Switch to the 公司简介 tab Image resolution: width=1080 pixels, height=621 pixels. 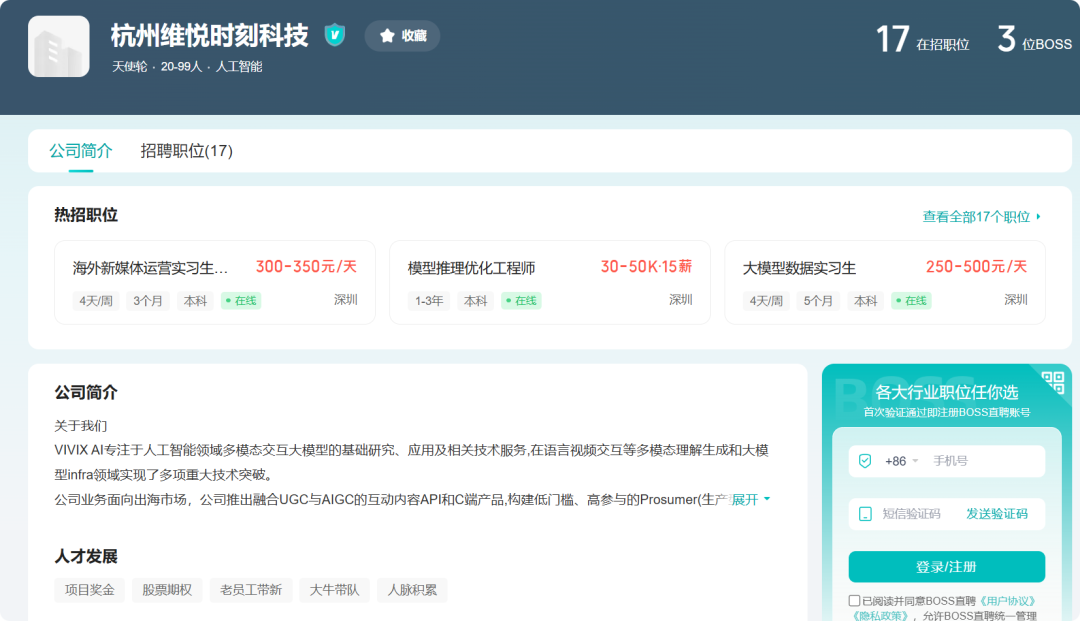[81, 151]
